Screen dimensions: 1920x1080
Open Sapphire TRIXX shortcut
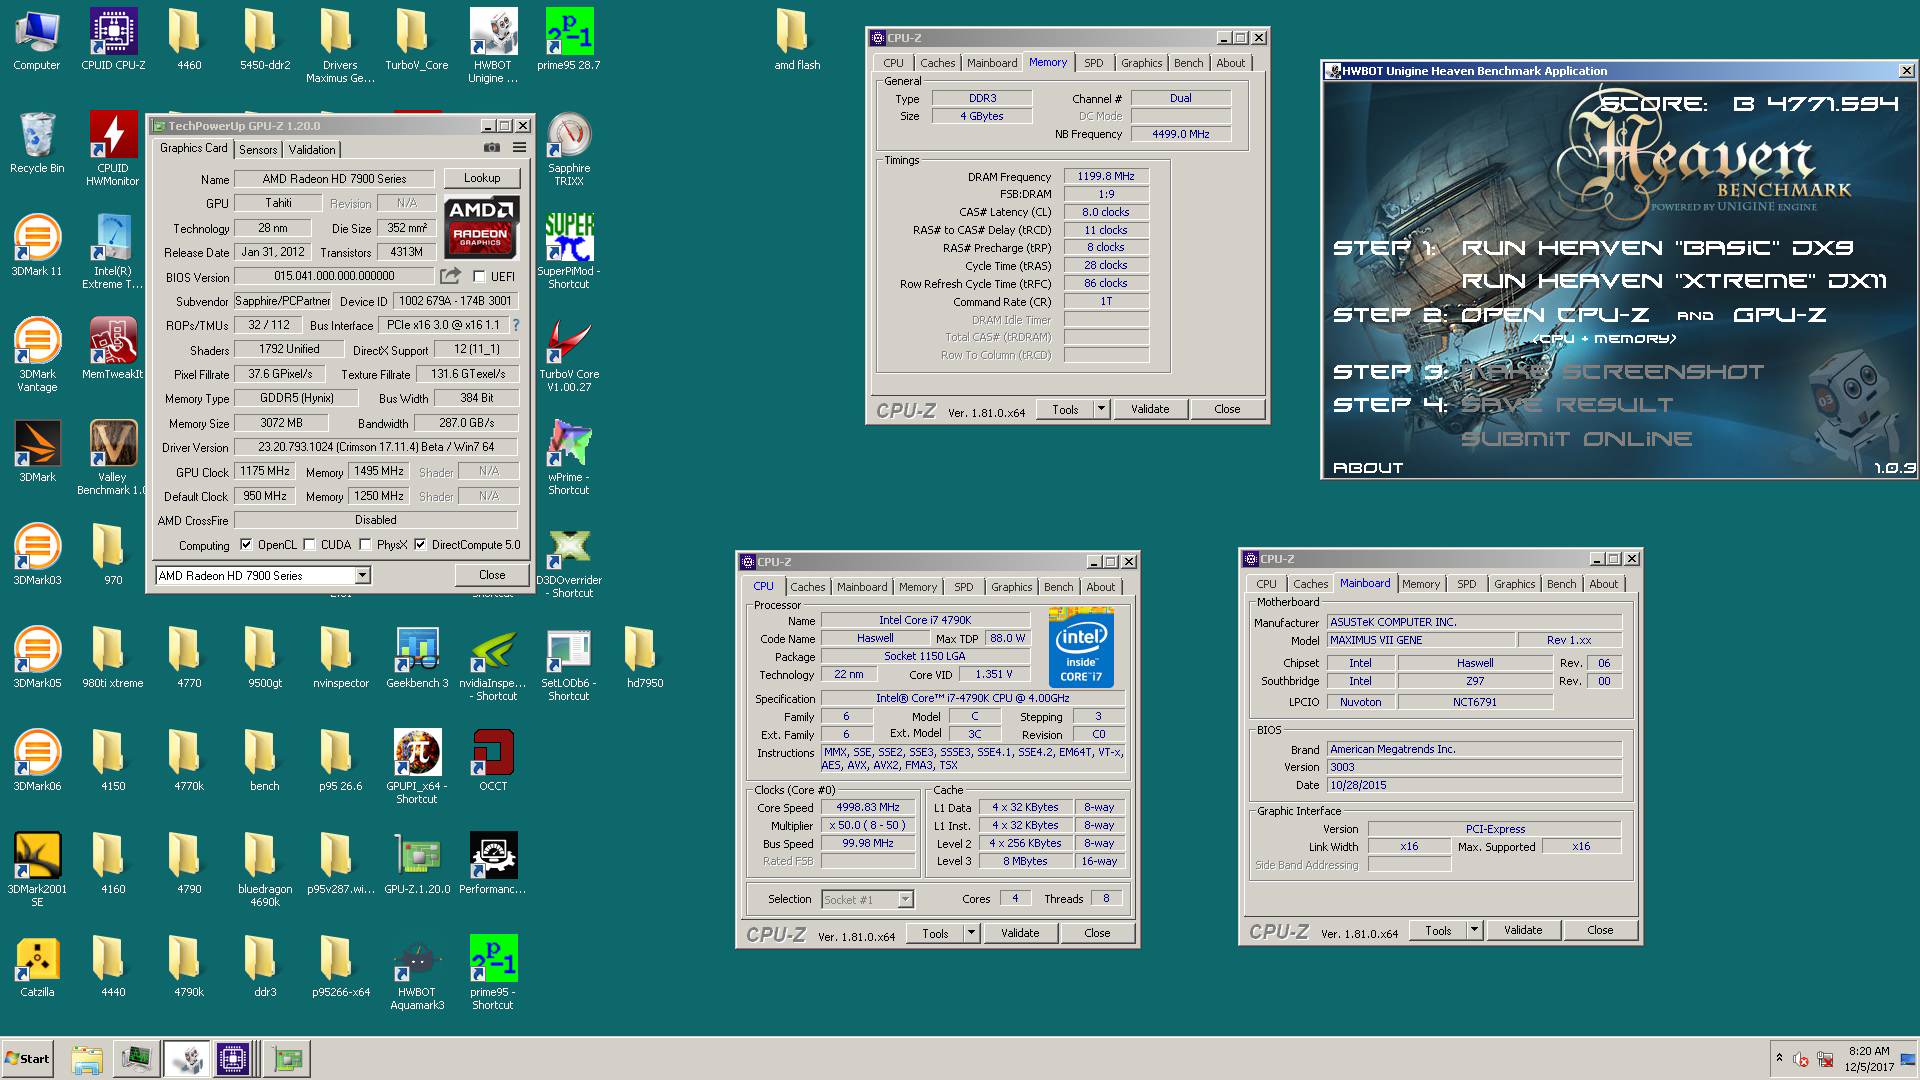[x=569, y=148]
